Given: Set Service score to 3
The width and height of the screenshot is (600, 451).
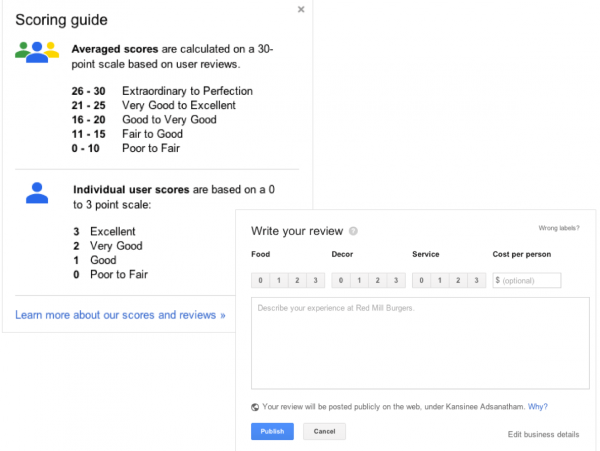Looking at the screenshot, I should (476, 280).
